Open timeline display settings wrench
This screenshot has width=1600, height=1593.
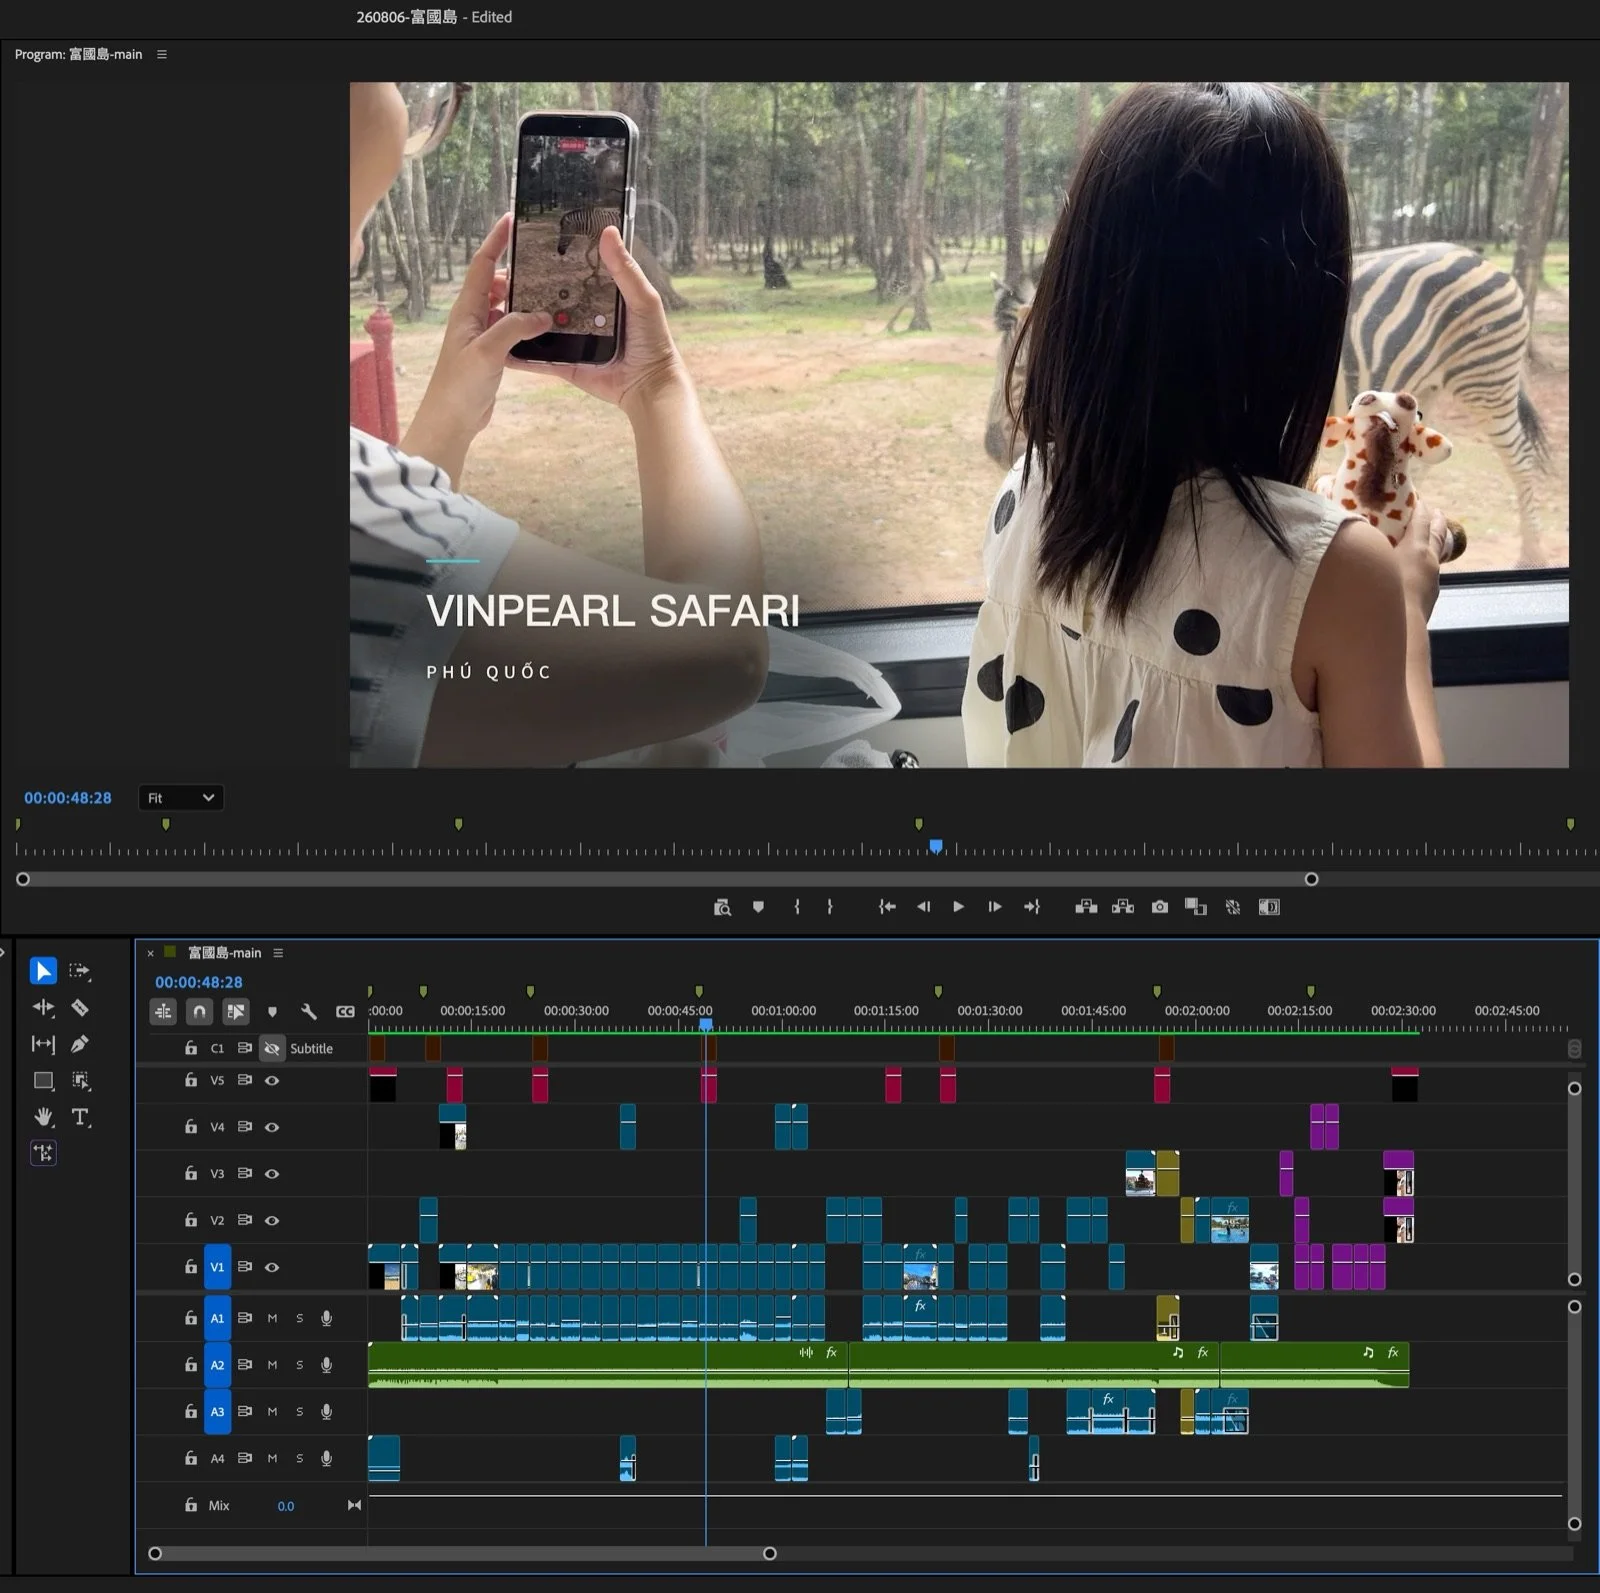pyautogui.click(x=309, y=1011)
